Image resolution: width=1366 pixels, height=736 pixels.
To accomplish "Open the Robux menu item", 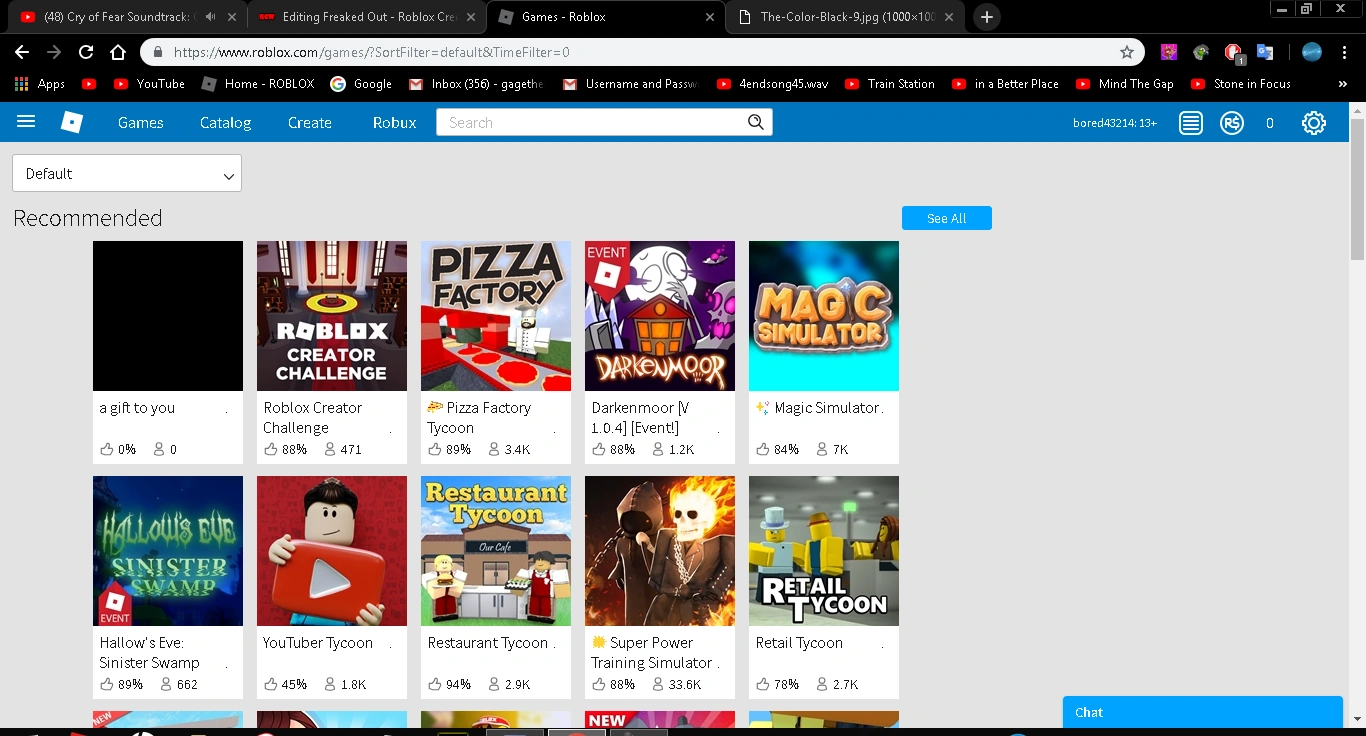I will (395, 122).
